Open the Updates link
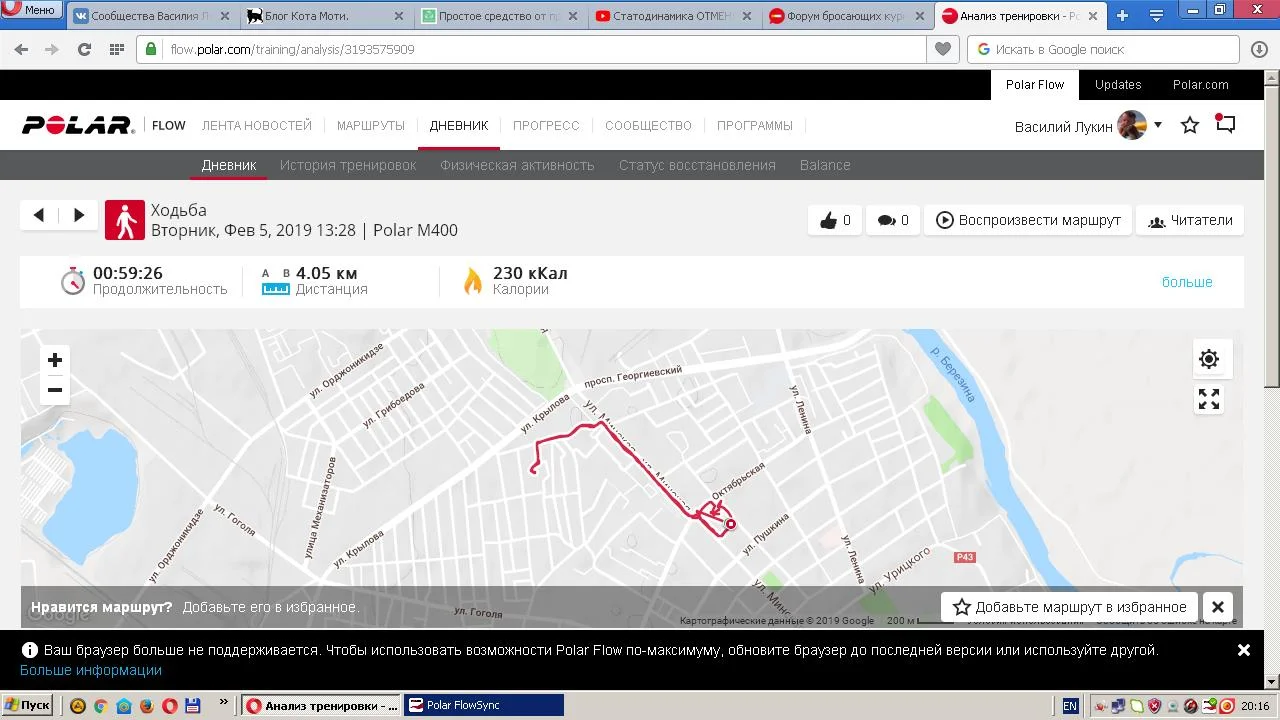Viewport: 1280px width, 720px height. coord(1118,85)
